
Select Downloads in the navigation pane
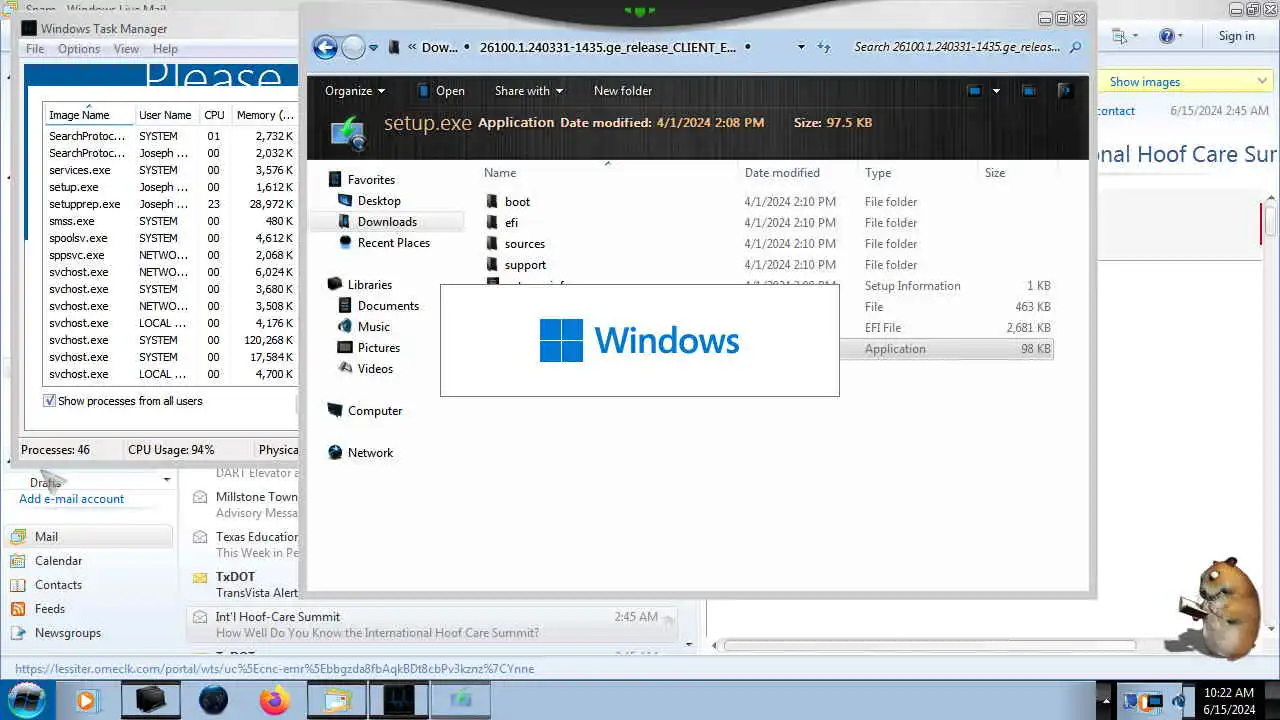(387, 222)
